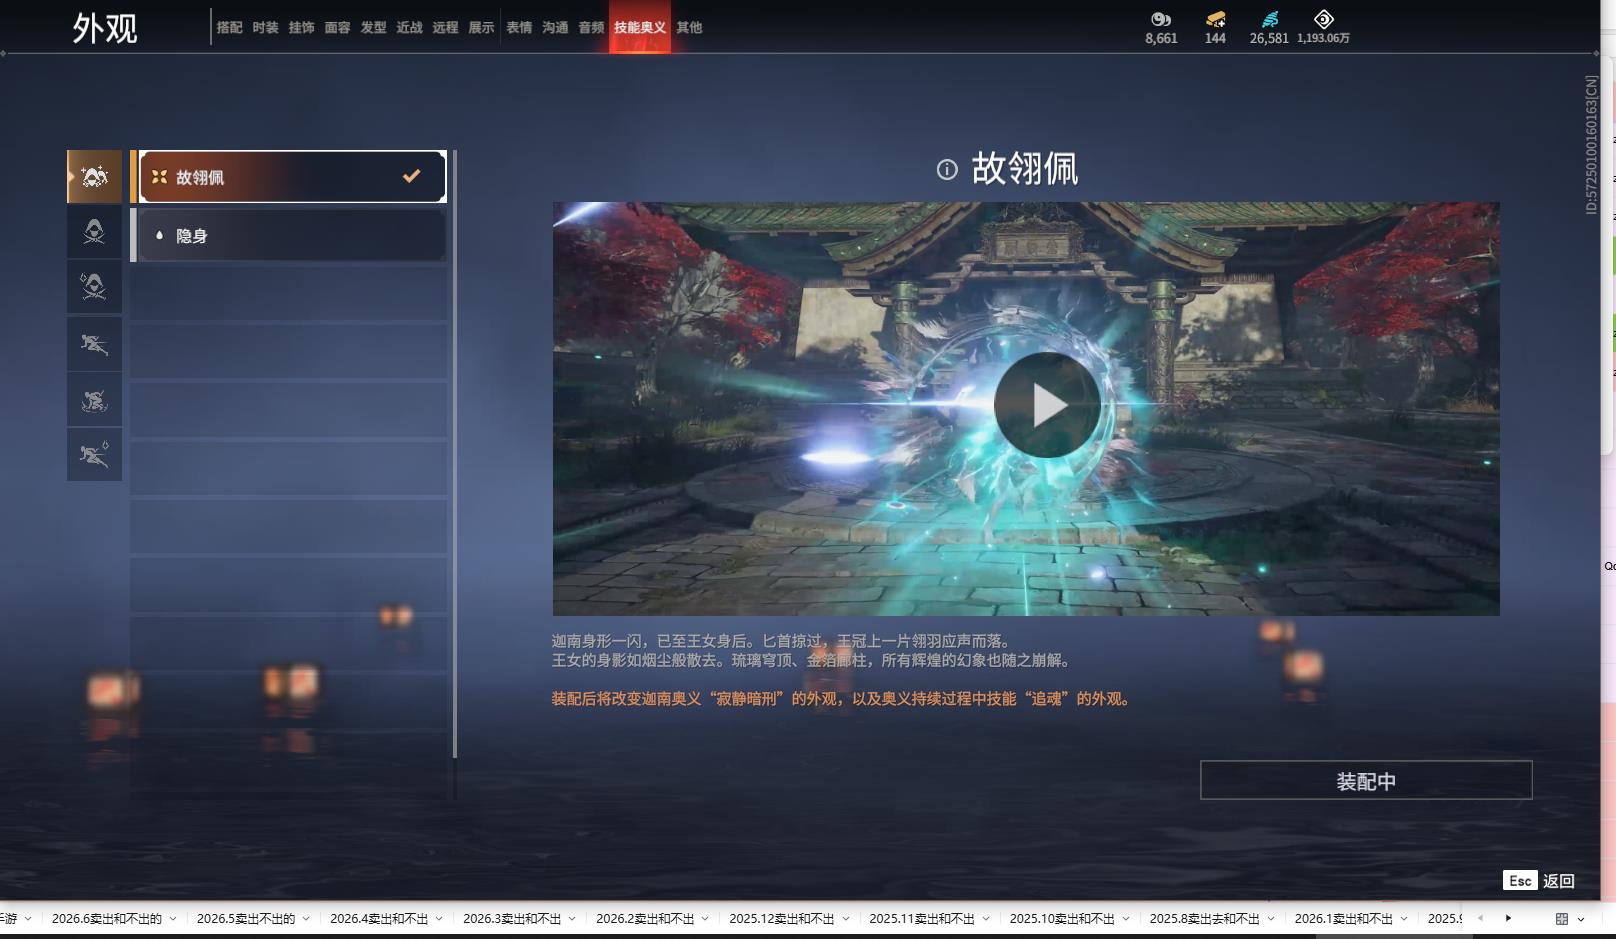The height and width of the screenshot is (939, 1616).
Task: Click the large 故翎佩 title text
Action: (x=1025, y=169)
